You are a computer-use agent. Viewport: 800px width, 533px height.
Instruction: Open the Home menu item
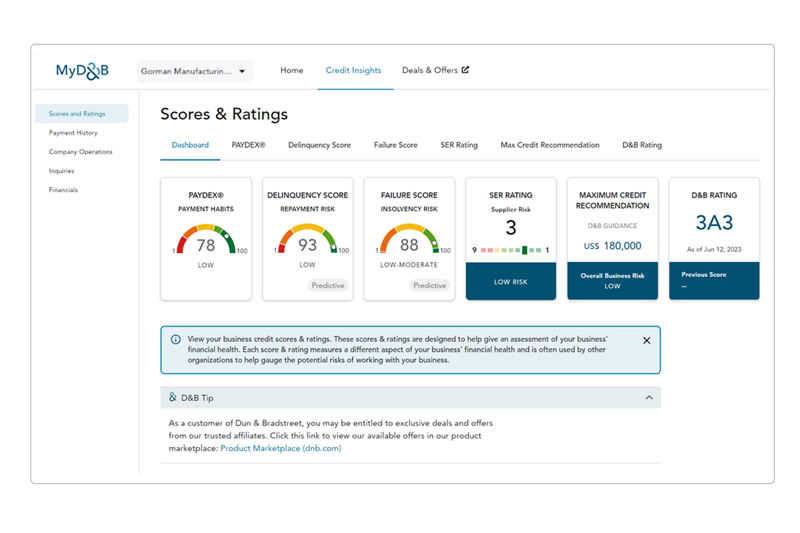coord(292,71)
